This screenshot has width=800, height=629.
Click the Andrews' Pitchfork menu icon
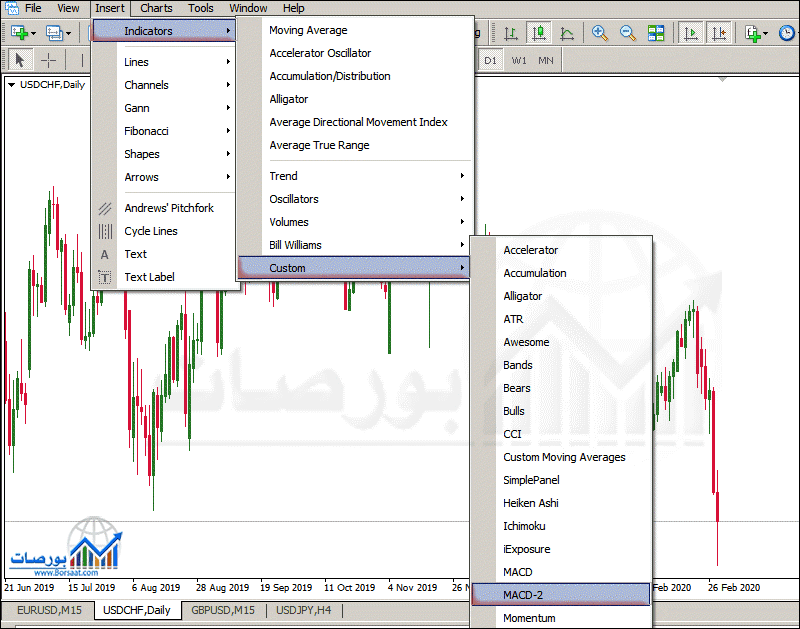[105, 208]
